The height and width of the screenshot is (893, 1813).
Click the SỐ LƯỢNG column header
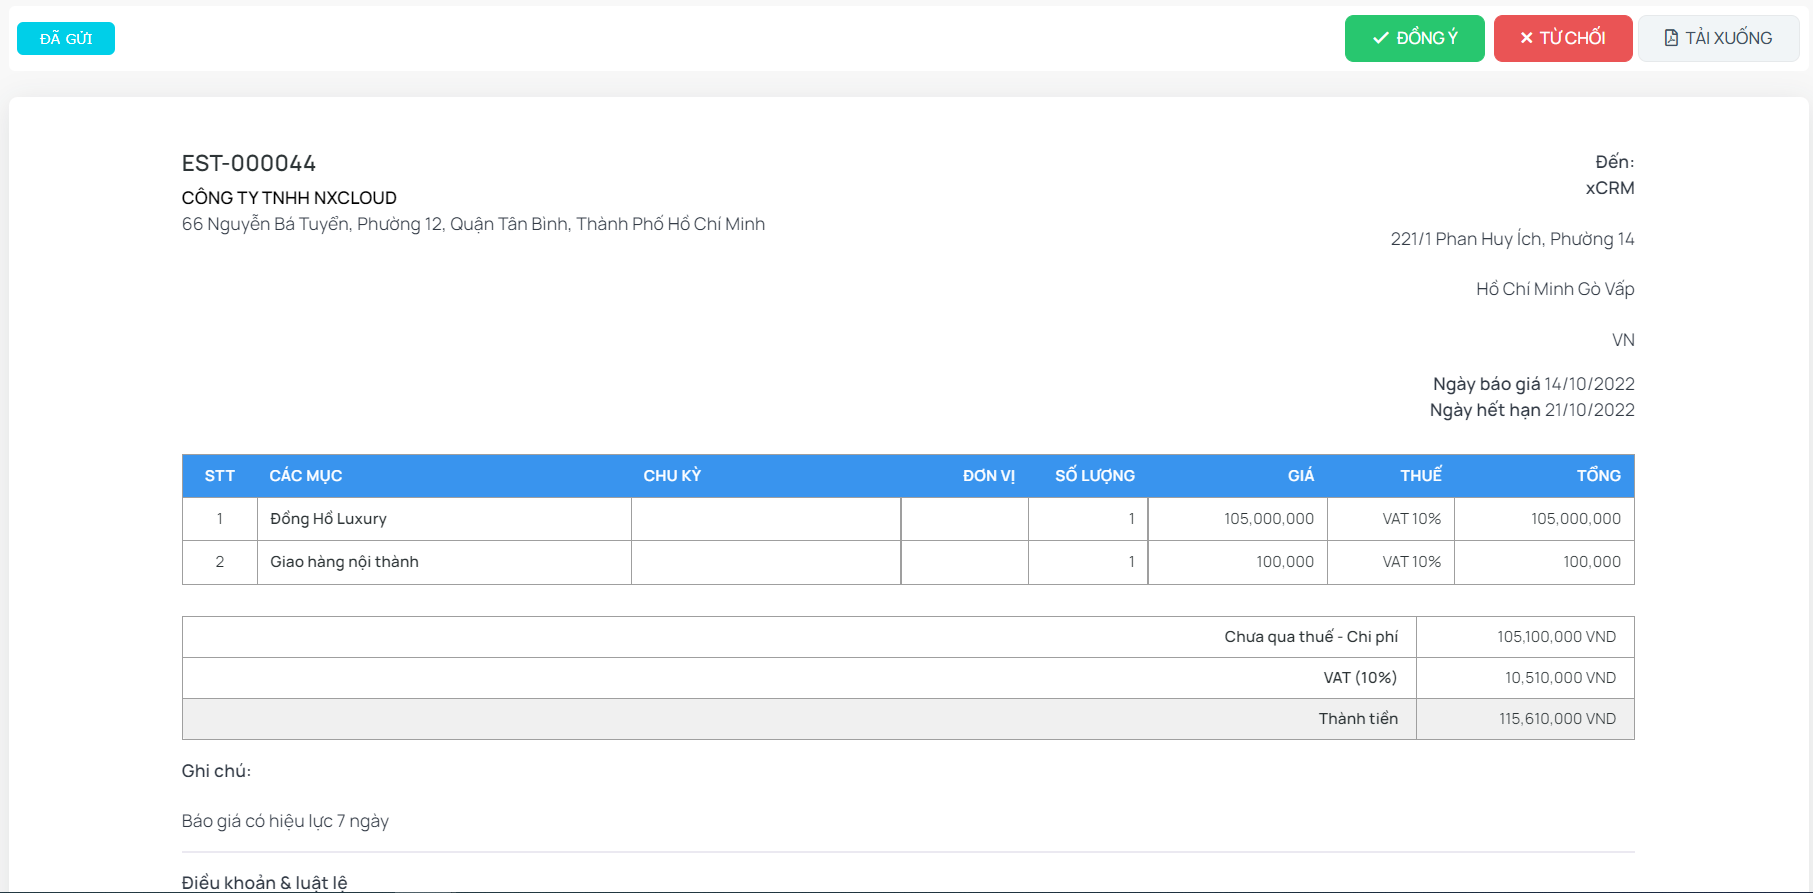(x=1094, y=476)
